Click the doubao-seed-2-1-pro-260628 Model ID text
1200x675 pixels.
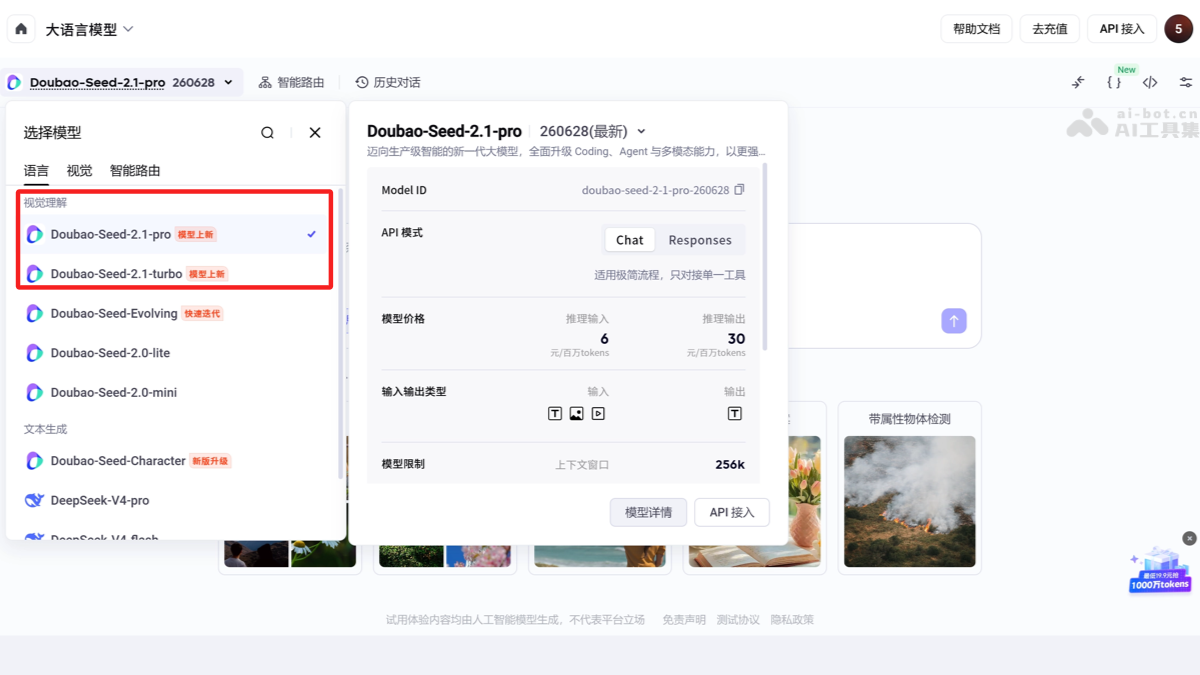(655, 190)
